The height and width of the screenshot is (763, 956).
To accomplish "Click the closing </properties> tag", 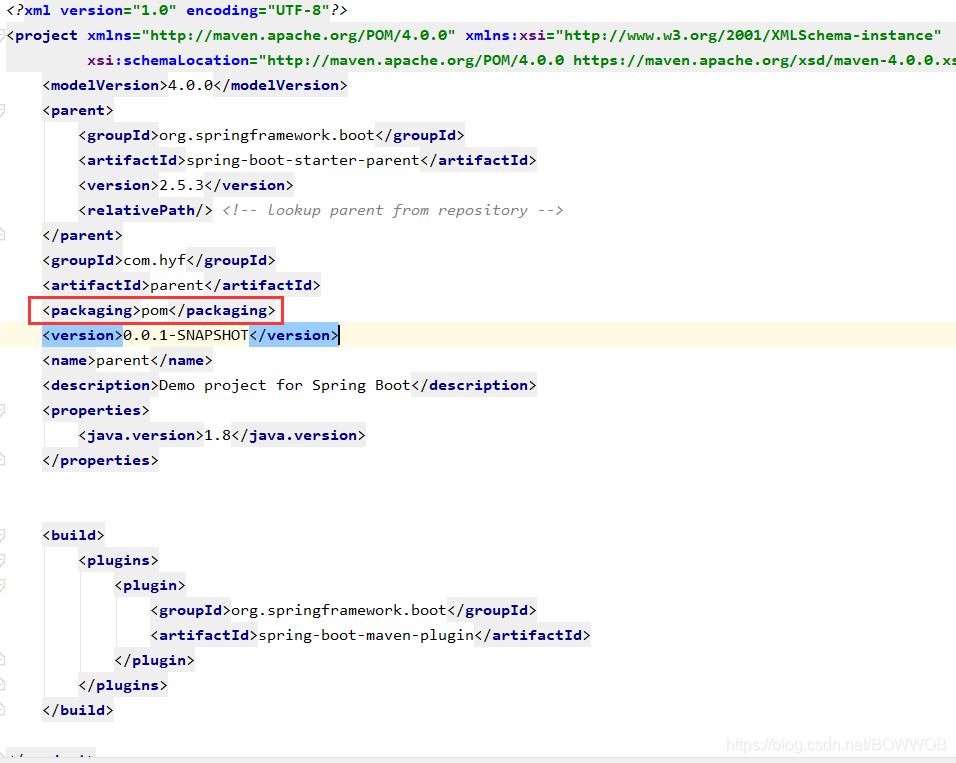I will (x=101, y=460).
